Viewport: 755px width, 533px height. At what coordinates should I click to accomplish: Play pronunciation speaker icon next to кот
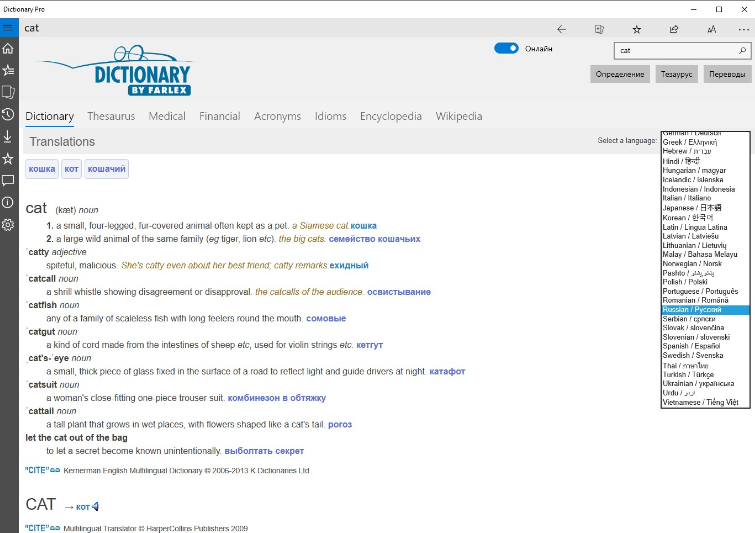click(x=96, y=506)
